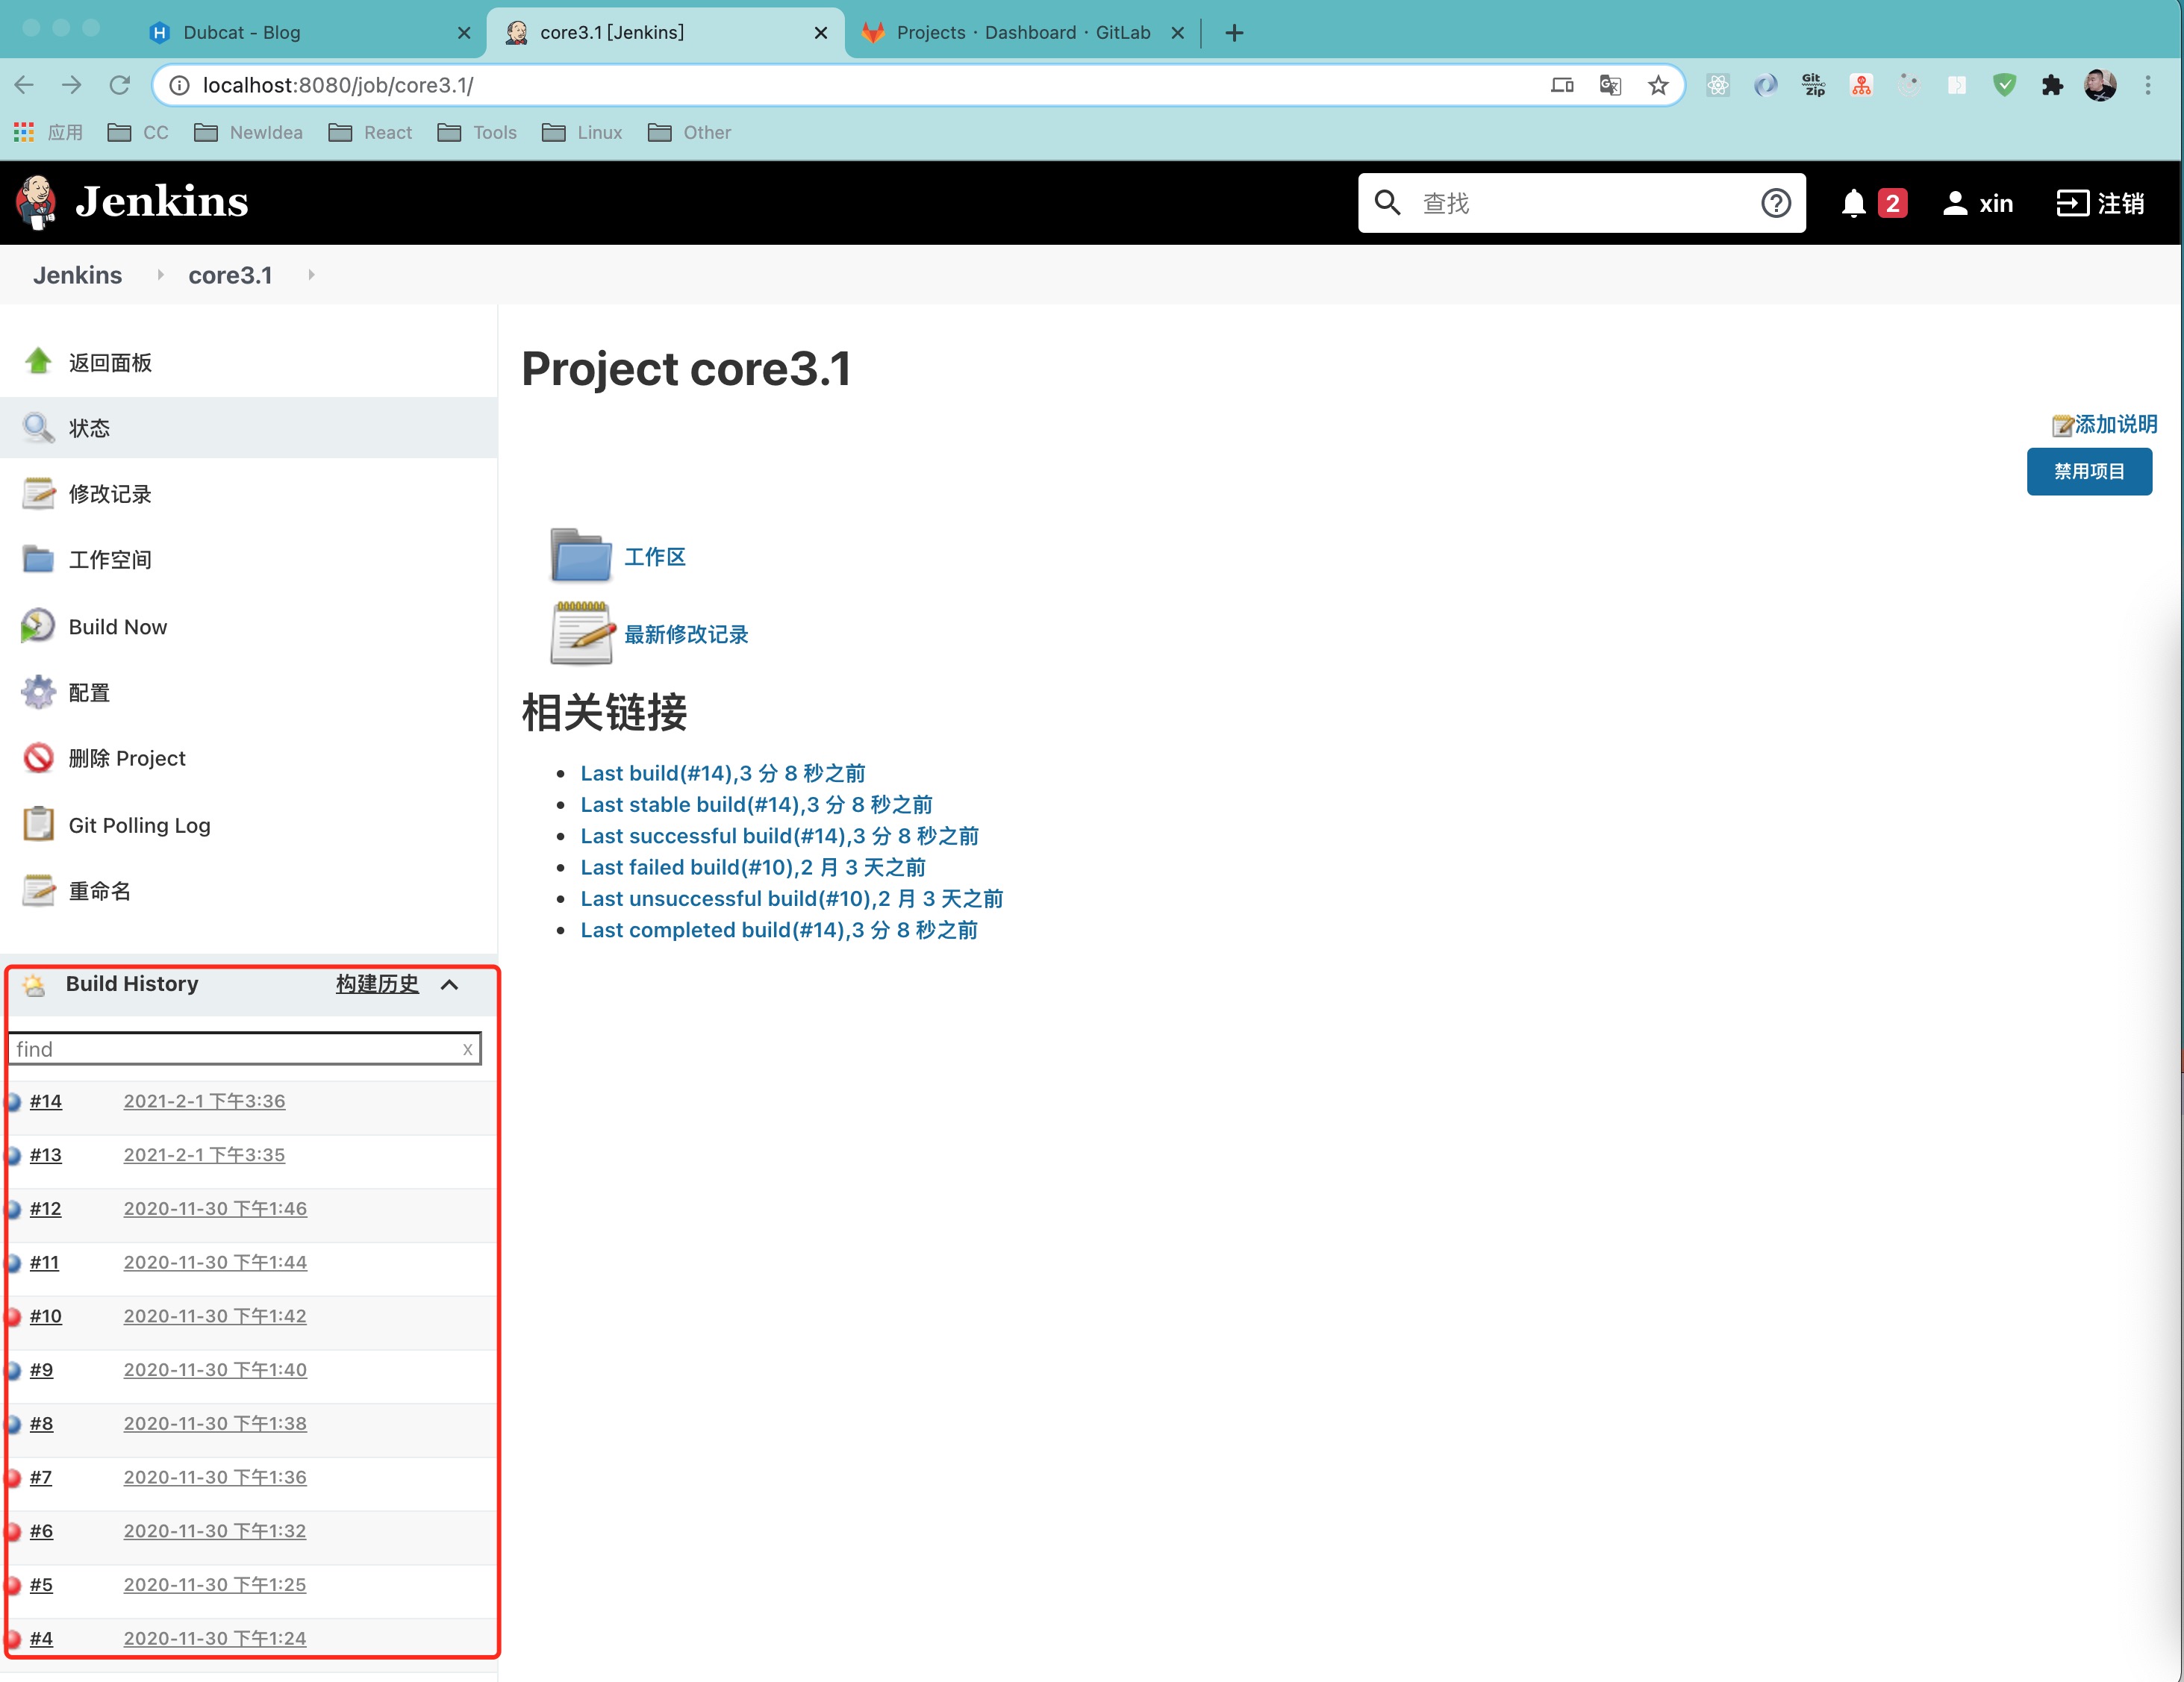Image resolution: width=2184 pixels, height=1682 pixels.
Task: Click the browser address bar URL
Action: click(338, 85)
